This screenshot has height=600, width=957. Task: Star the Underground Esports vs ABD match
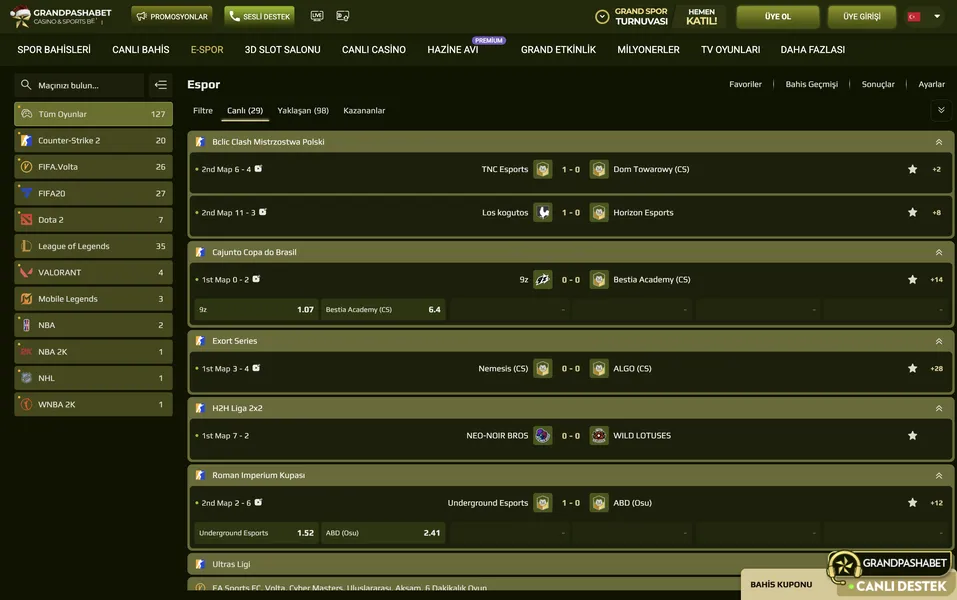(912, 503)
